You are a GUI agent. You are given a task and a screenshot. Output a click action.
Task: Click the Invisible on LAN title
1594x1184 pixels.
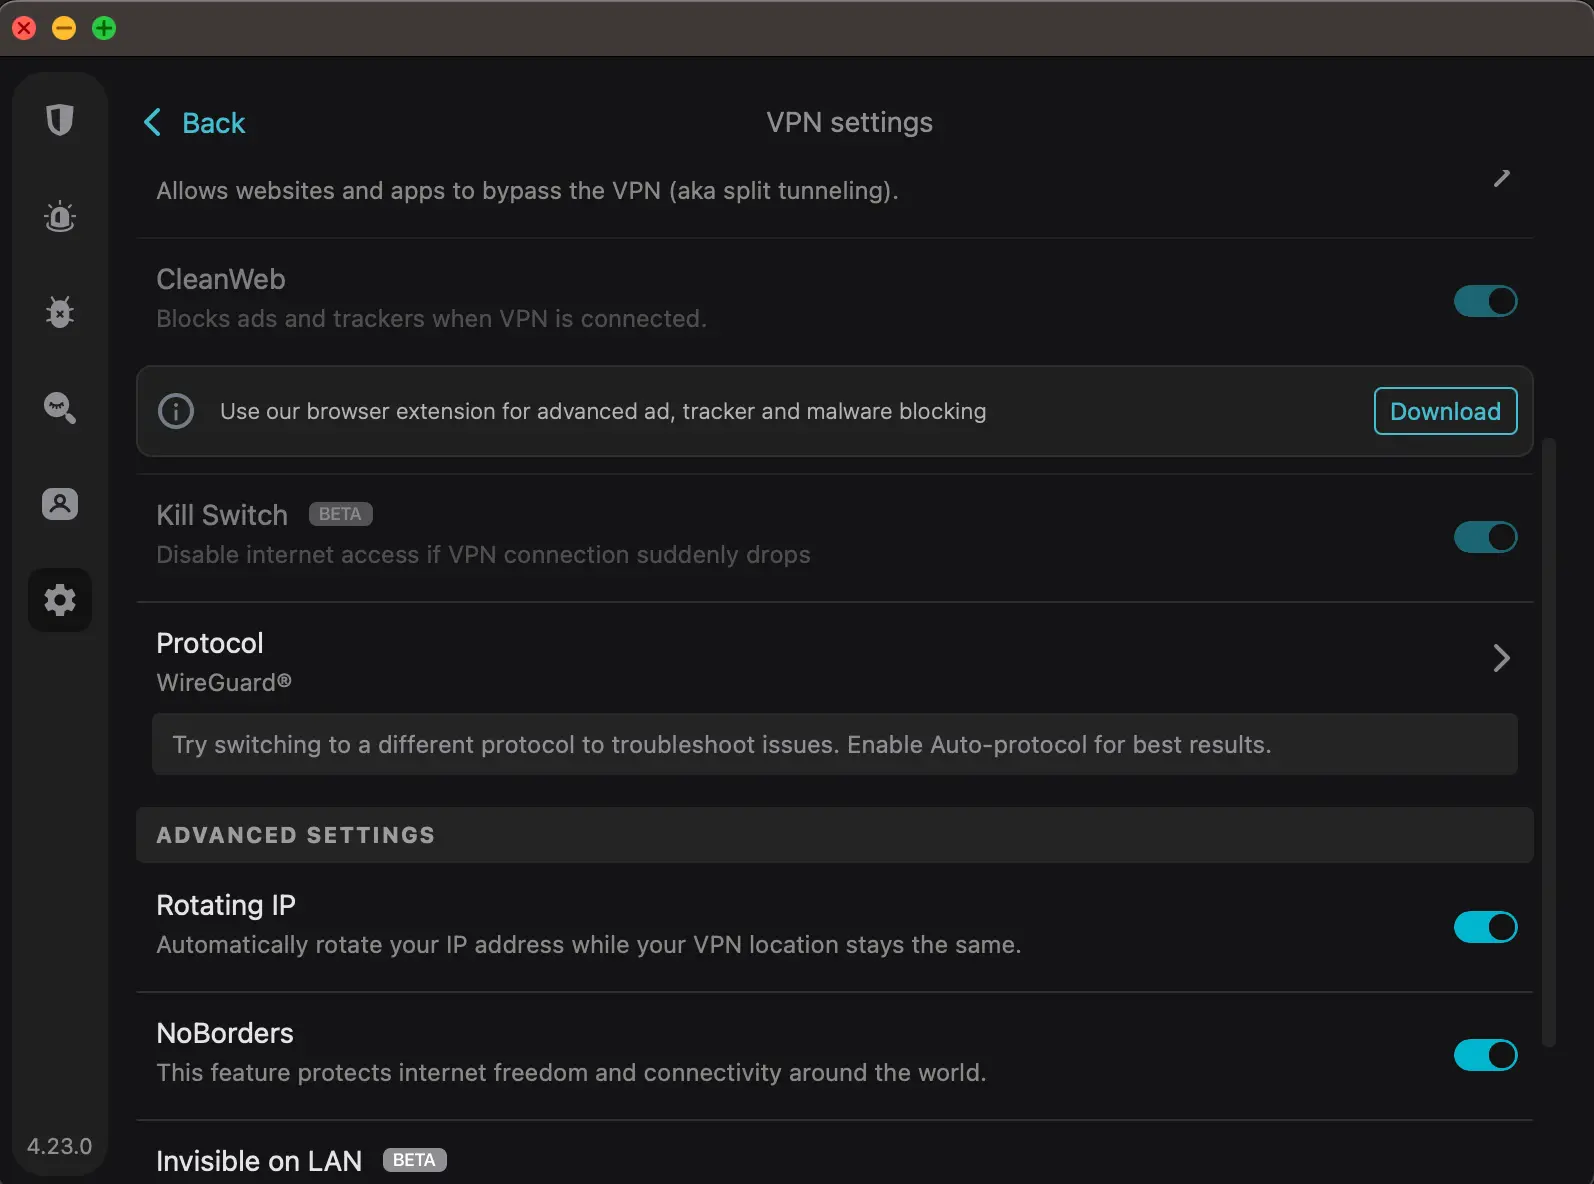(259, 1161)
